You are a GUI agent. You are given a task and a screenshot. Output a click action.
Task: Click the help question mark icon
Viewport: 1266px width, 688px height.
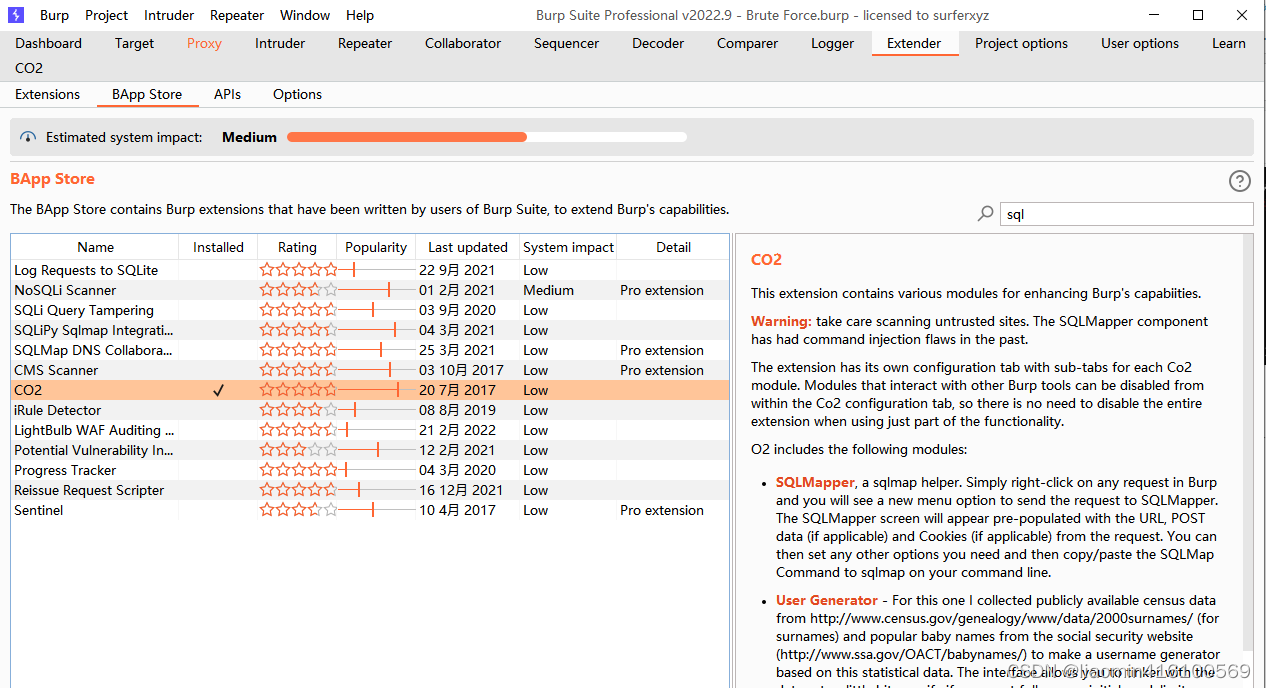tap(1239, 181)
